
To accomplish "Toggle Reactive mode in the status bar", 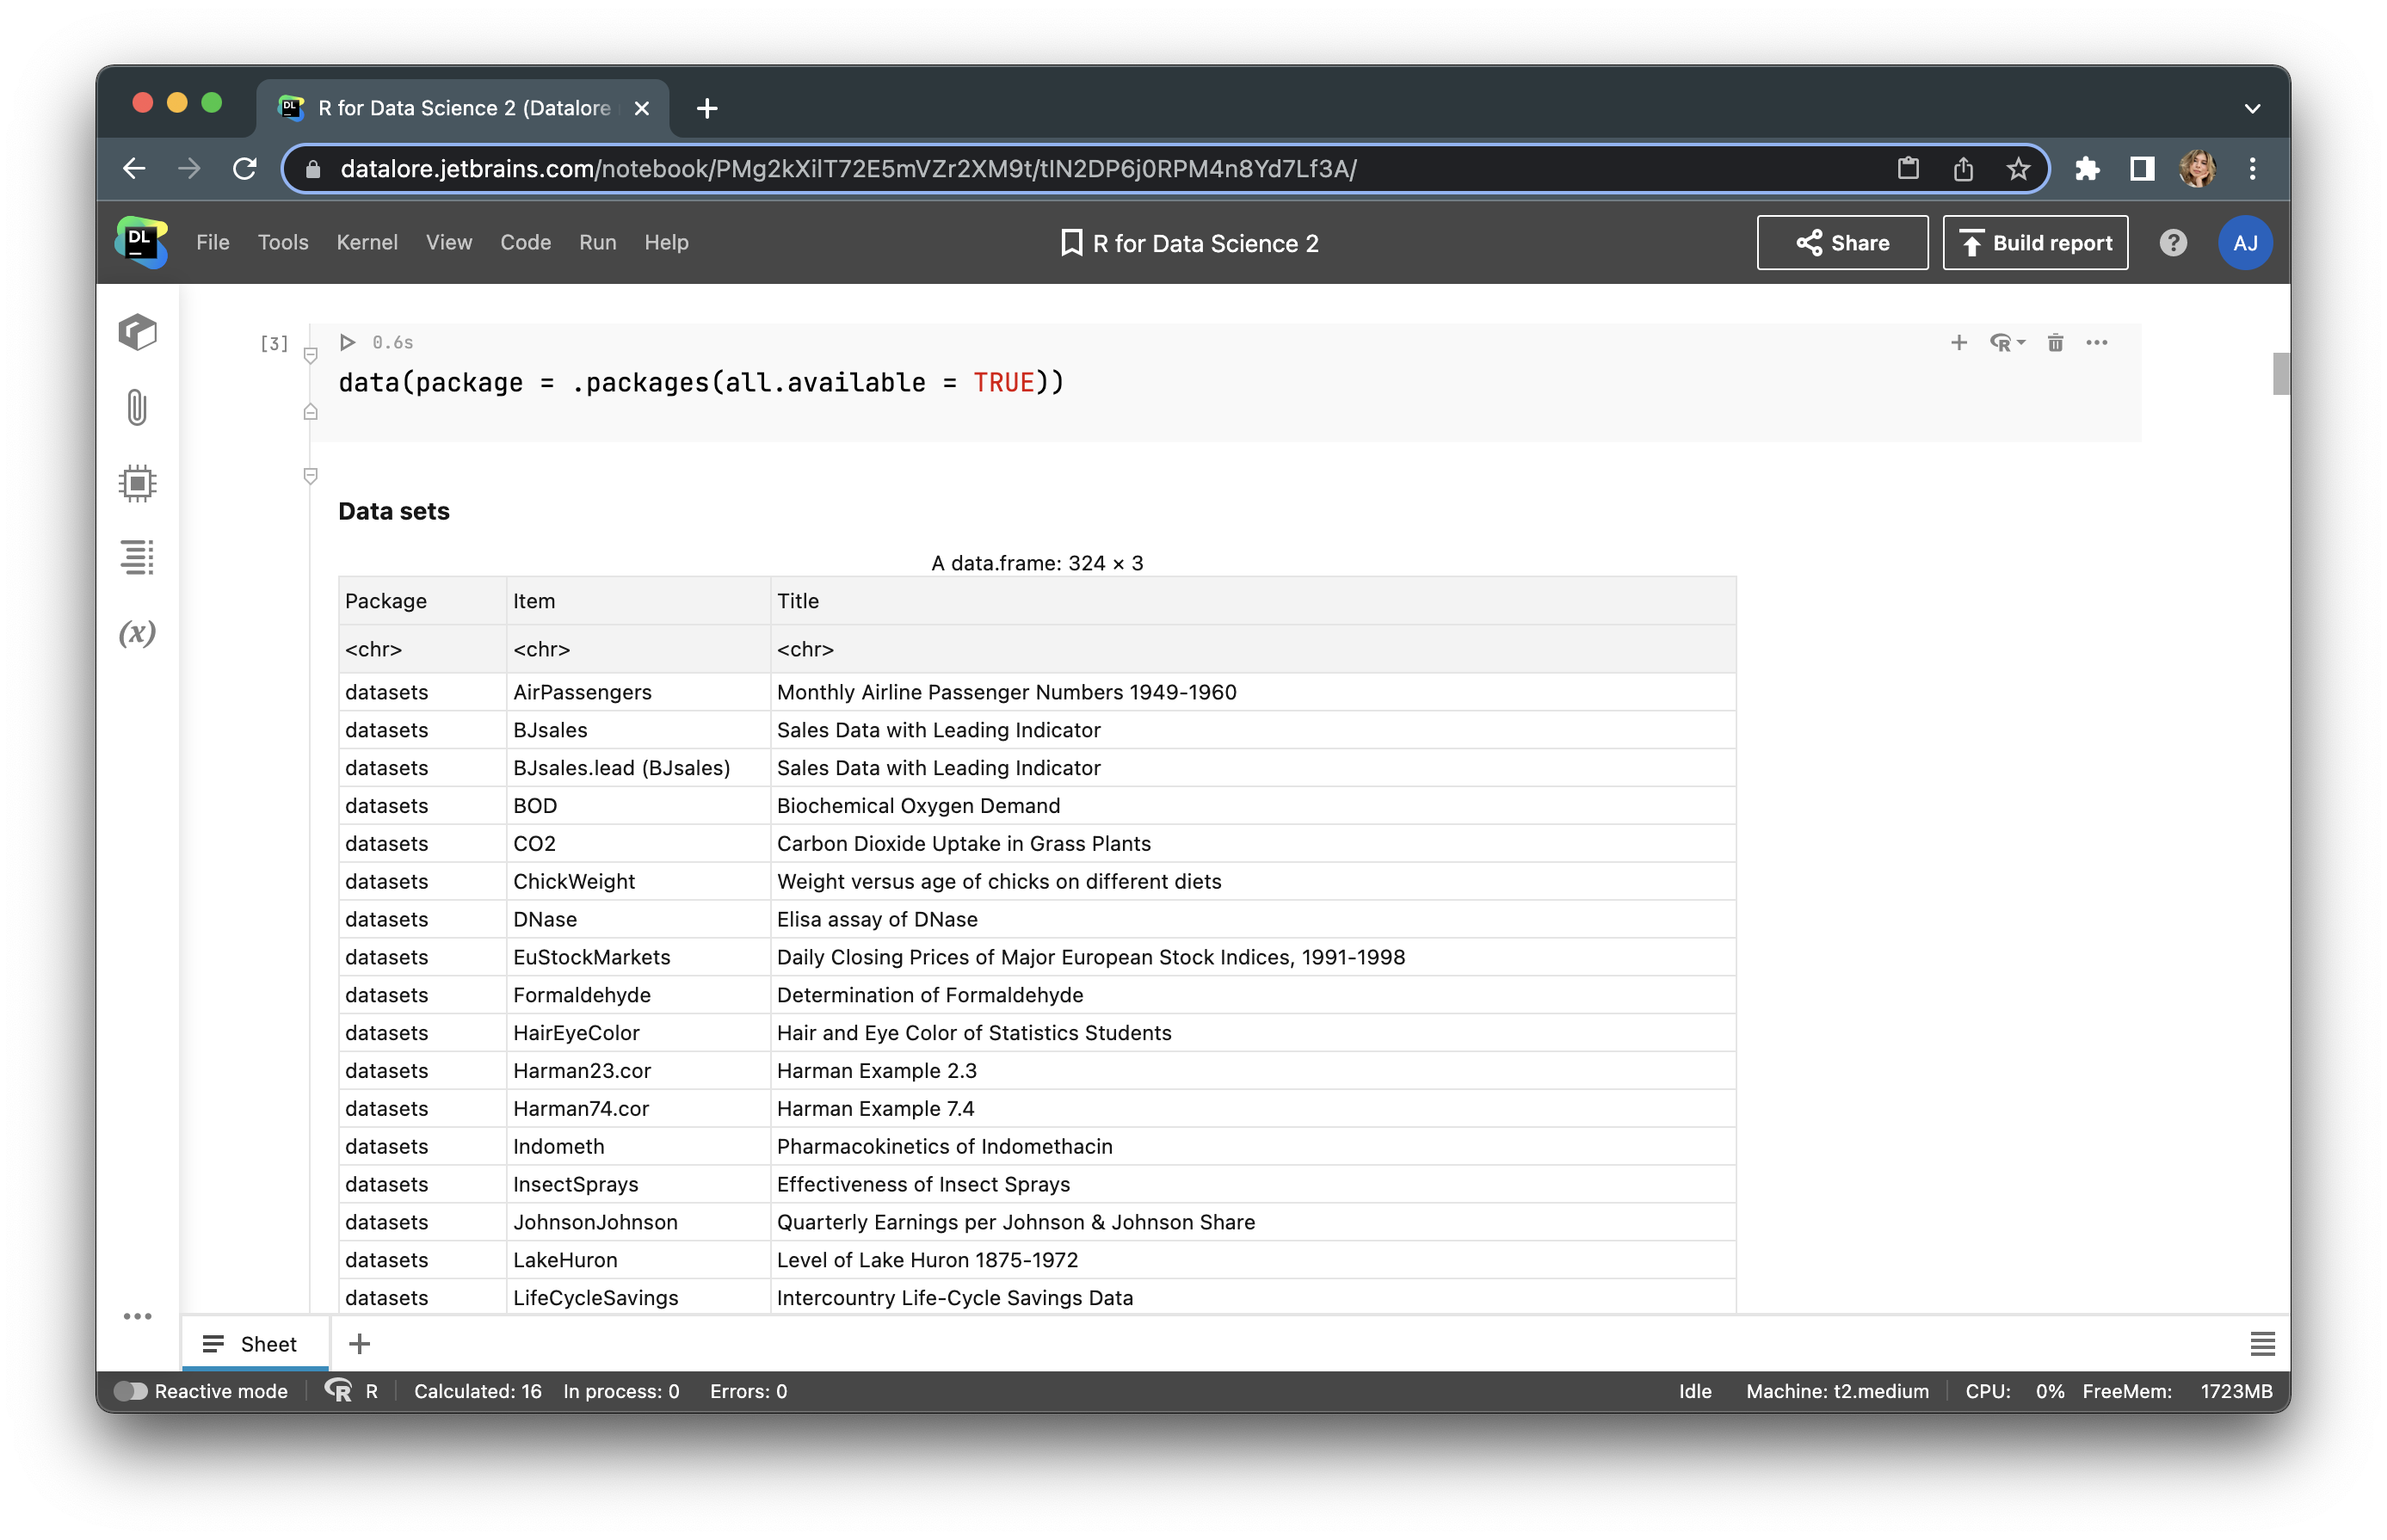I will (131, 1390).
